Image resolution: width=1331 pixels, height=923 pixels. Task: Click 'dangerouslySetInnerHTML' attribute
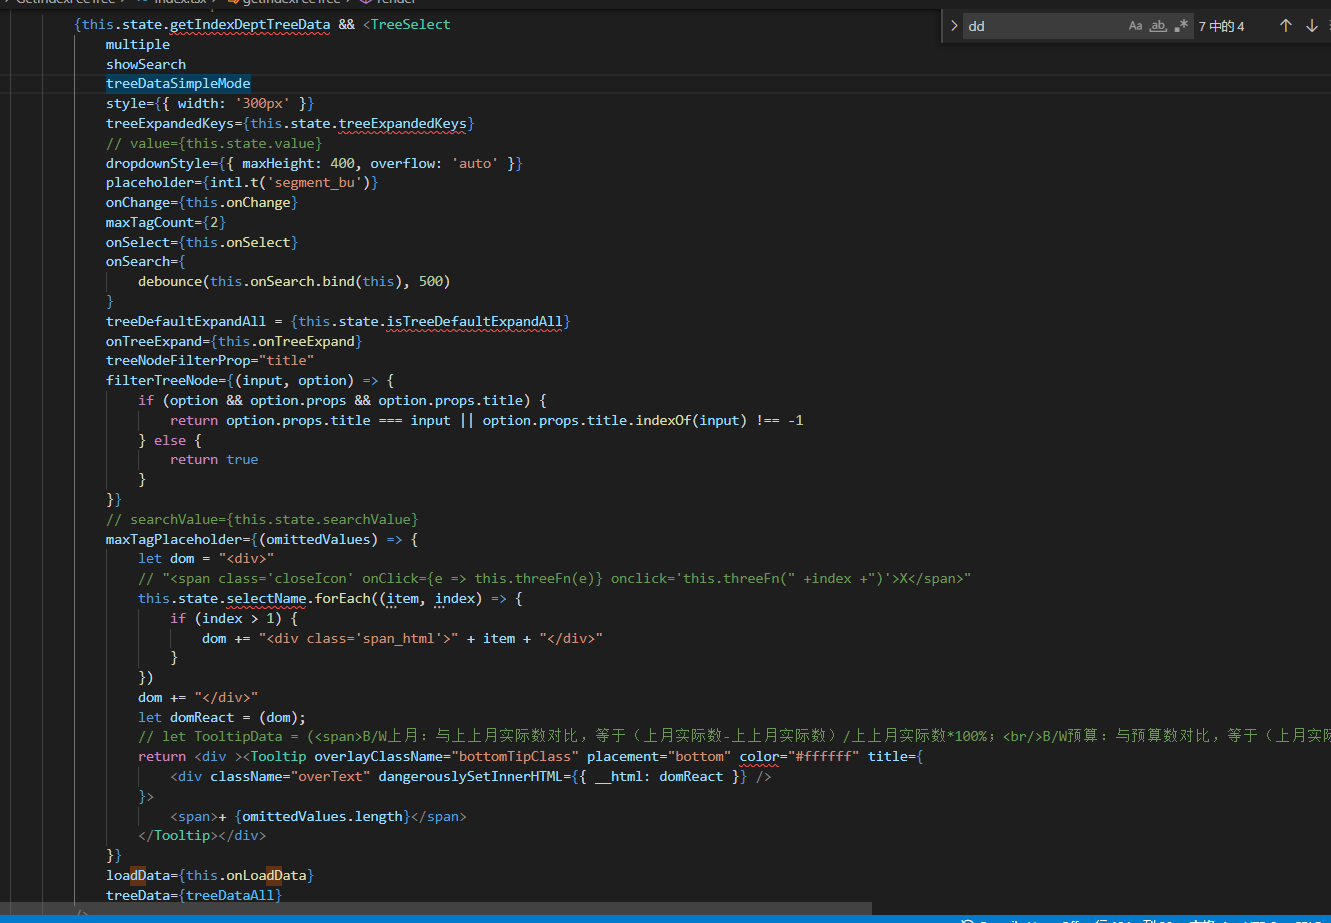[470, 776]
